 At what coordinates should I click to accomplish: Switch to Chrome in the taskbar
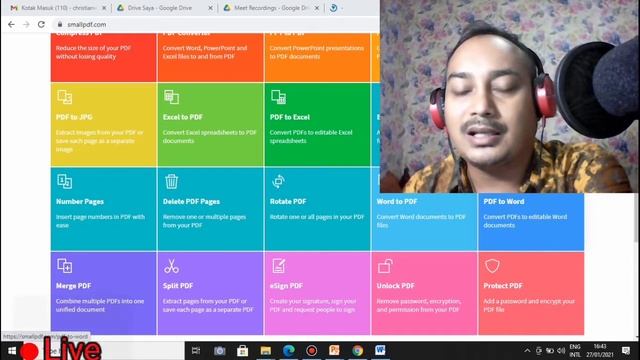click(x=358, y=351)
